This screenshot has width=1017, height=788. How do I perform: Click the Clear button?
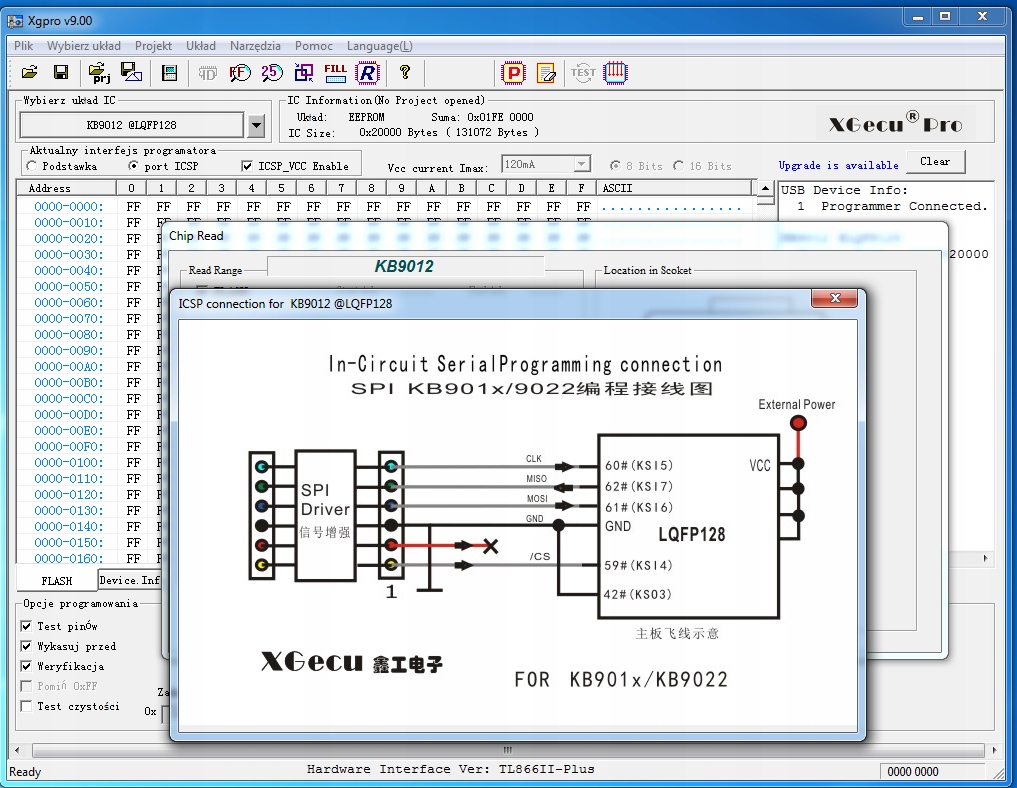[x=935, y=162]
